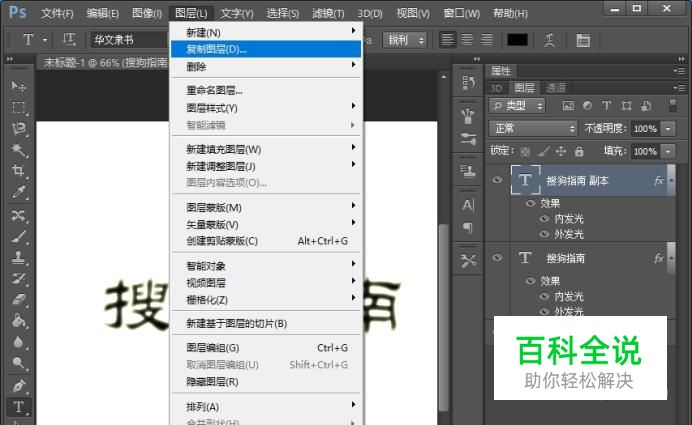Filter layers by type (text) layers
692x425 pixels.
pos(607,105)
